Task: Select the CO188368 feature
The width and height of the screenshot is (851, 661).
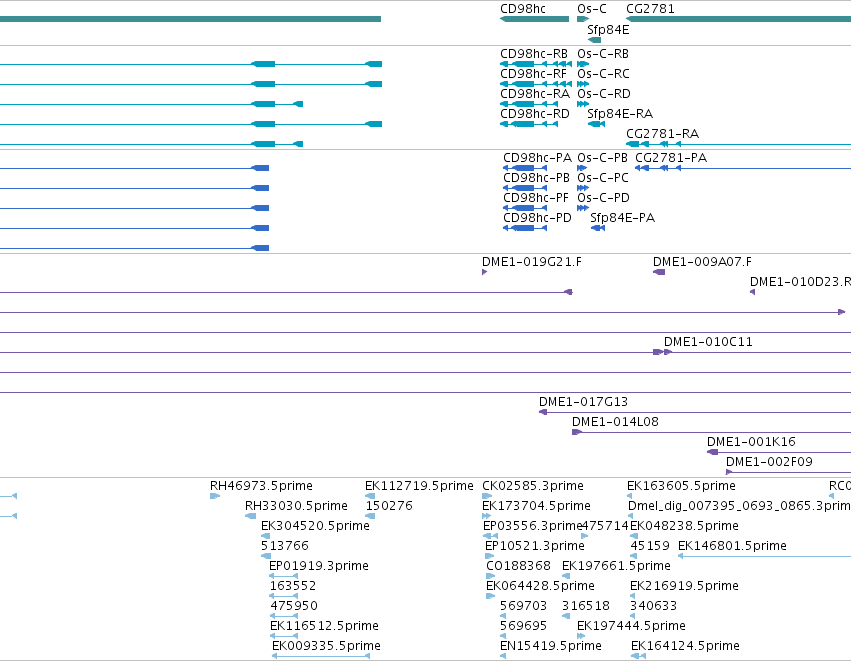Action: [518, 567]
